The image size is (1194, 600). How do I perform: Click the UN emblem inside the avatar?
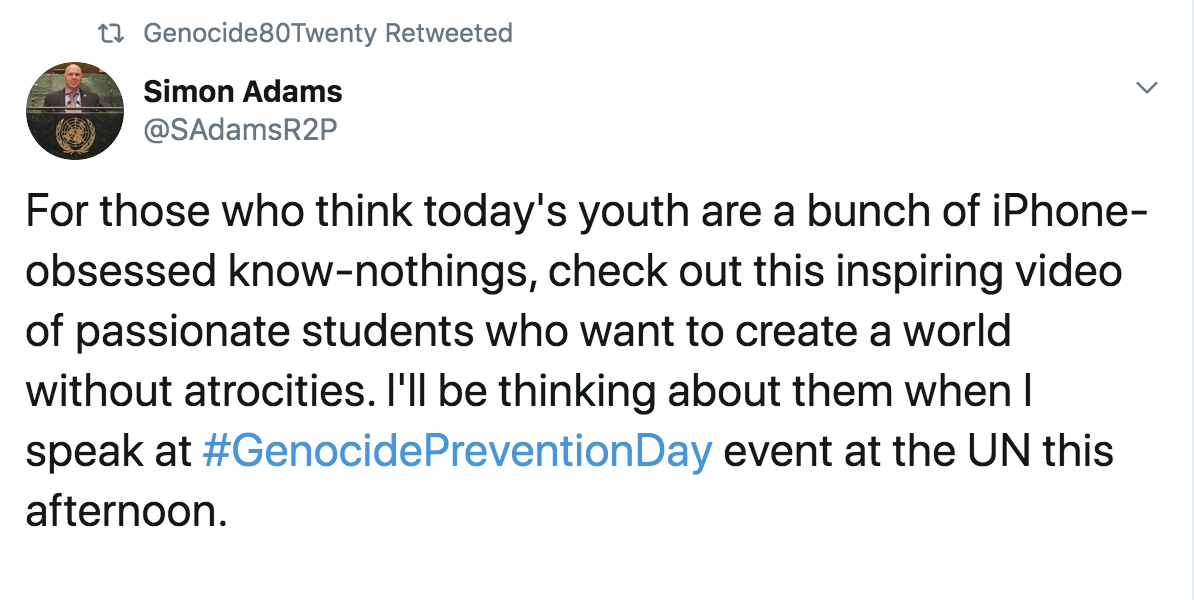click(x=74, y=137)
